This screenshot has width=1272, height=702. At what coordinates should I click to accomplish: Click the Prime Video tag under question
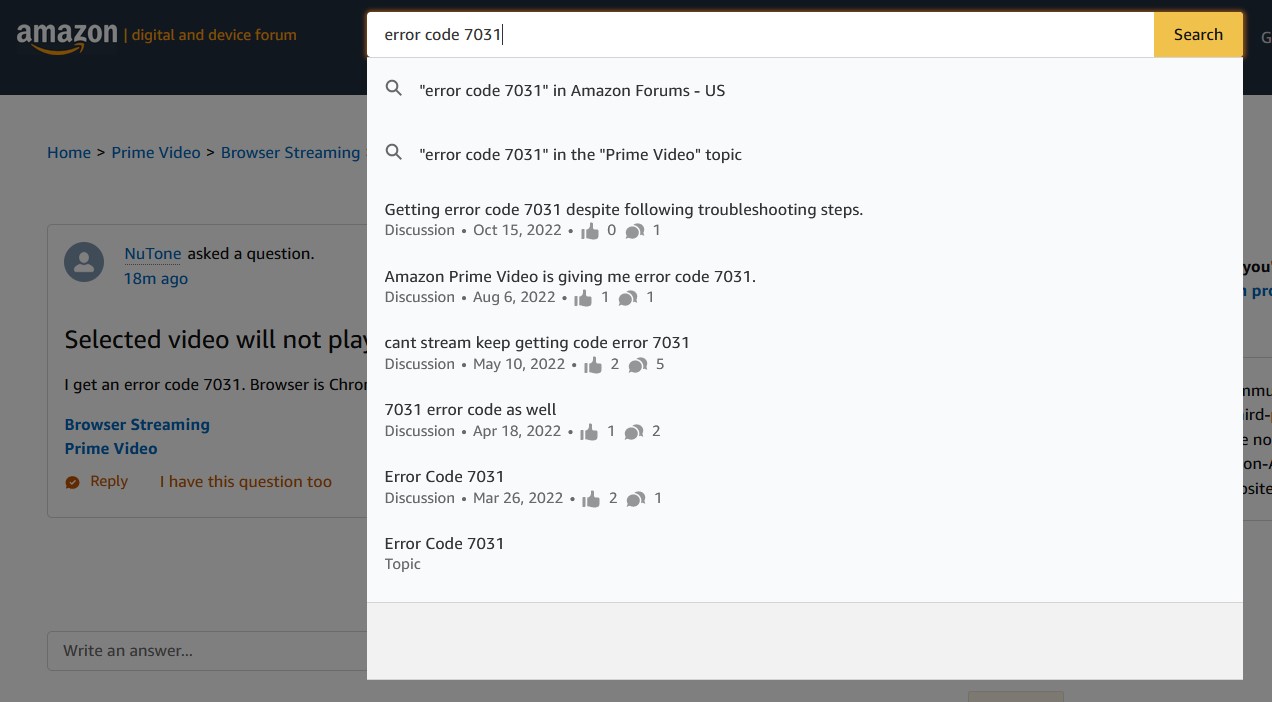(111, 448)
